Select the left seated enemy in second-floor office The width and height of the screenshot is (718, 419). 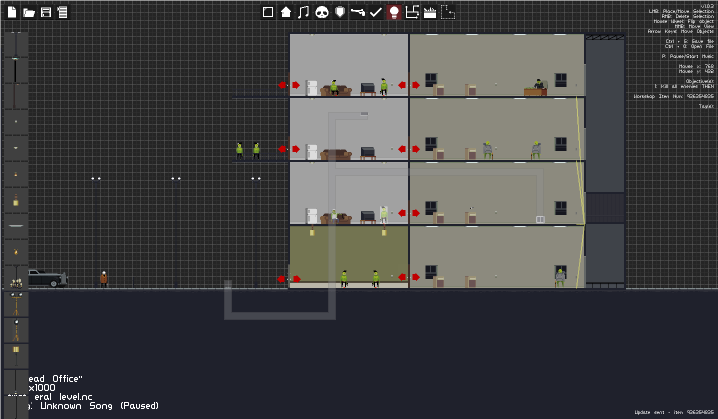click(x=488, y=150)
